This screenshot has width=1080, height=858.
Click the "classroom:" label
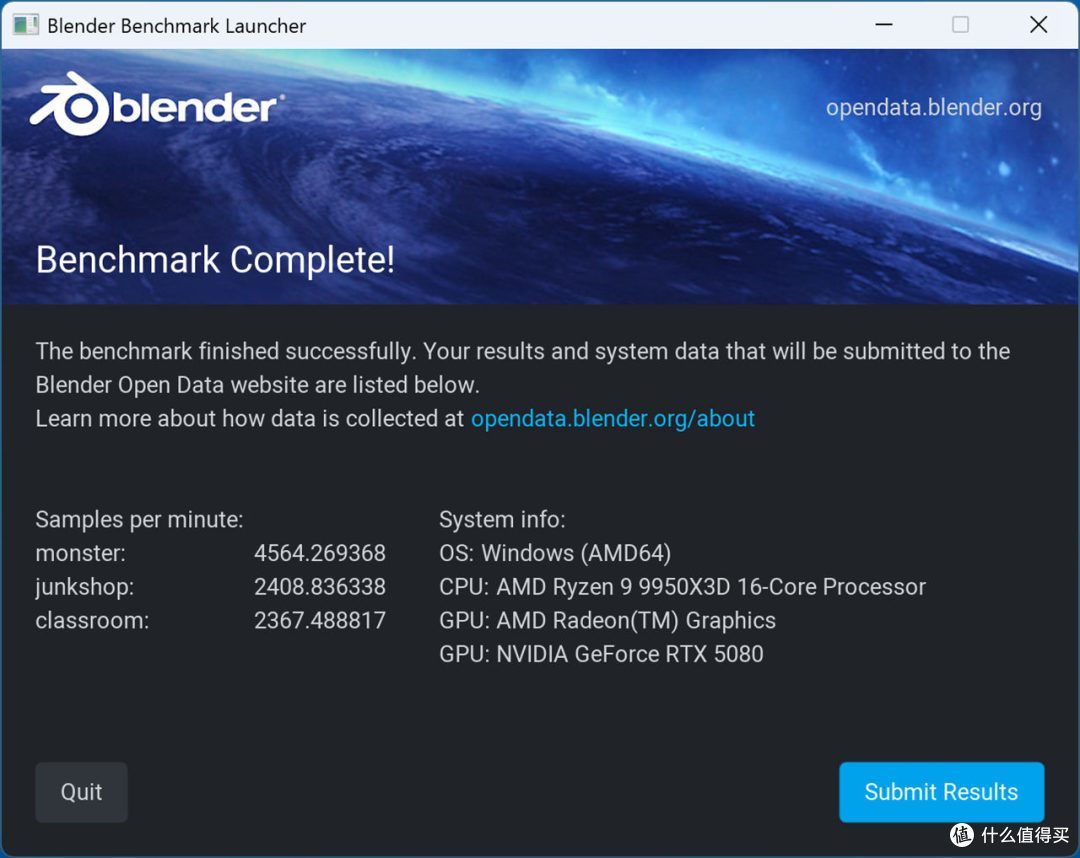pyautogui.click(x=92, y=620)
